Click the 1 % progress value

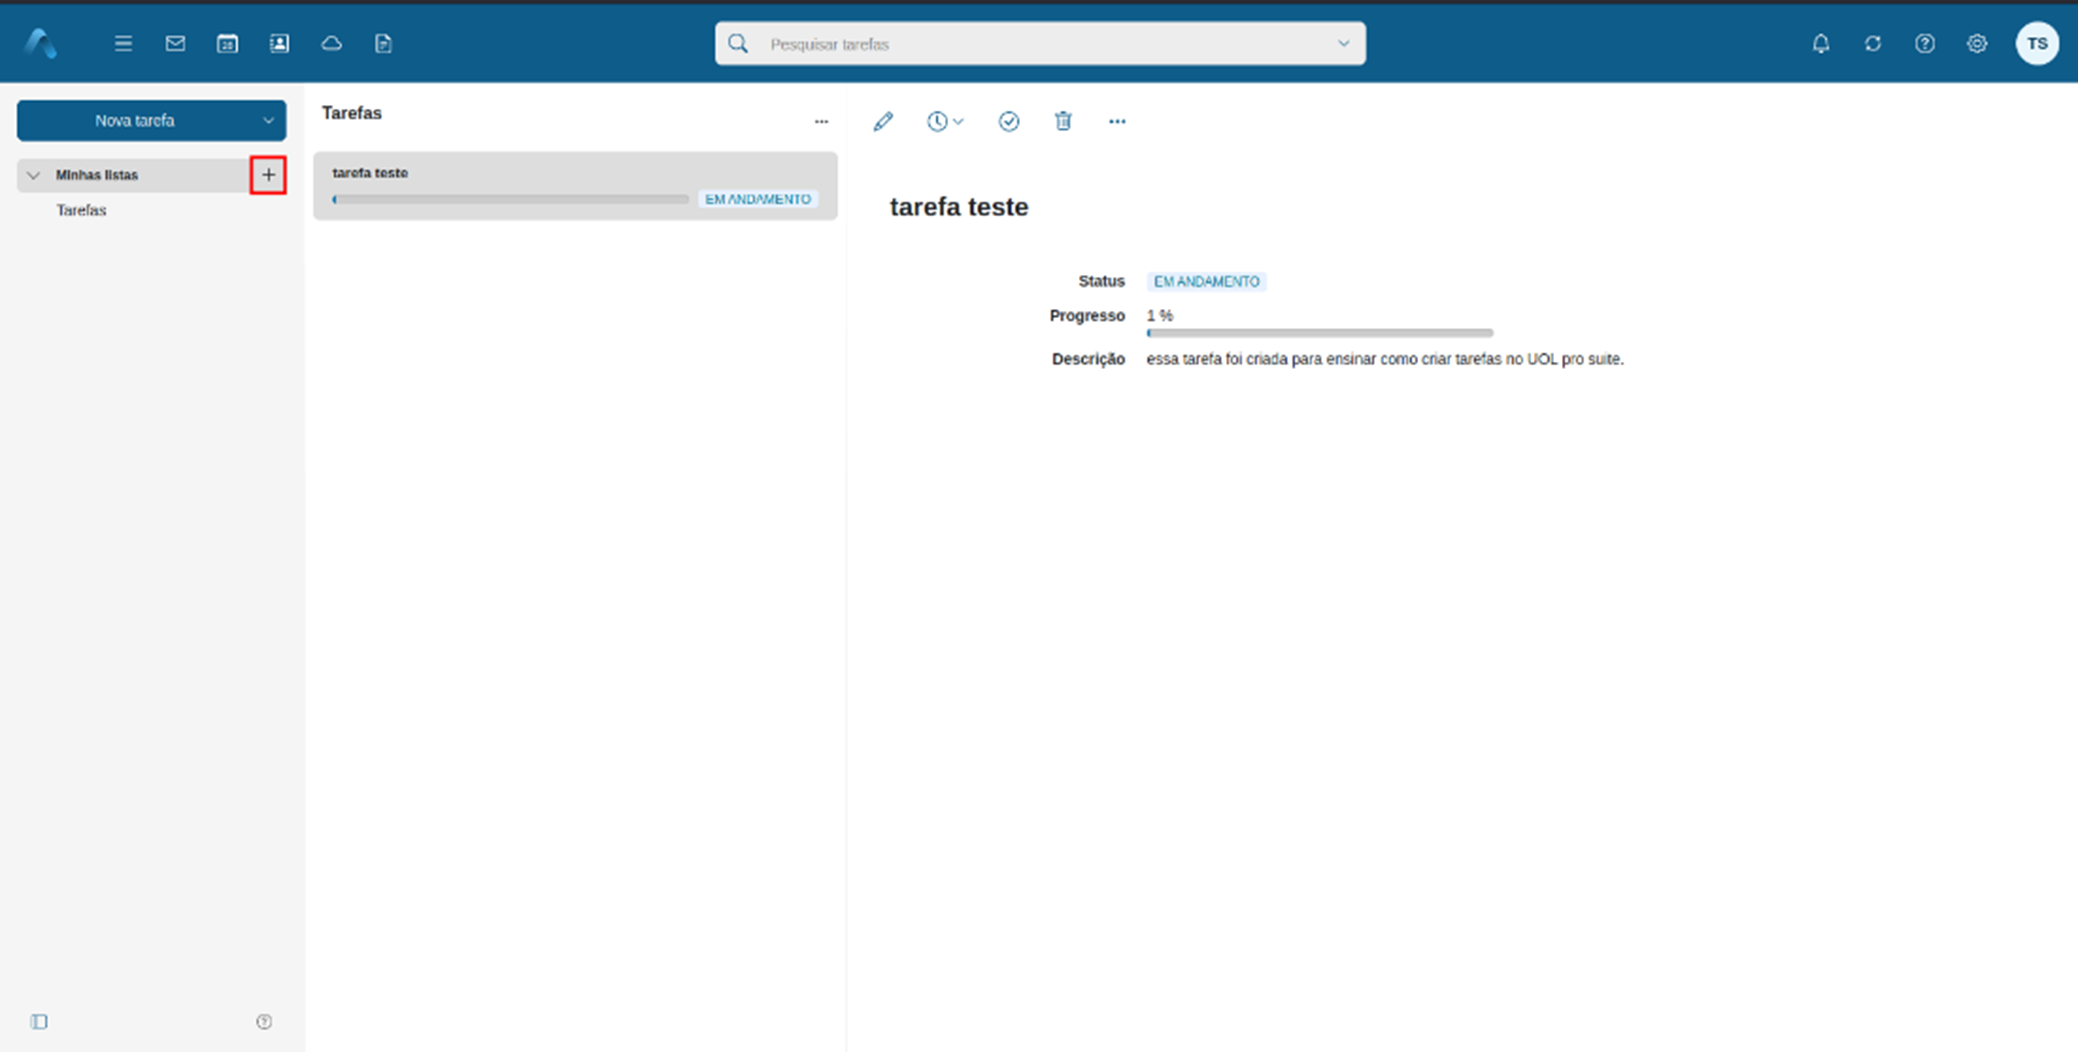coord(1159,315)
